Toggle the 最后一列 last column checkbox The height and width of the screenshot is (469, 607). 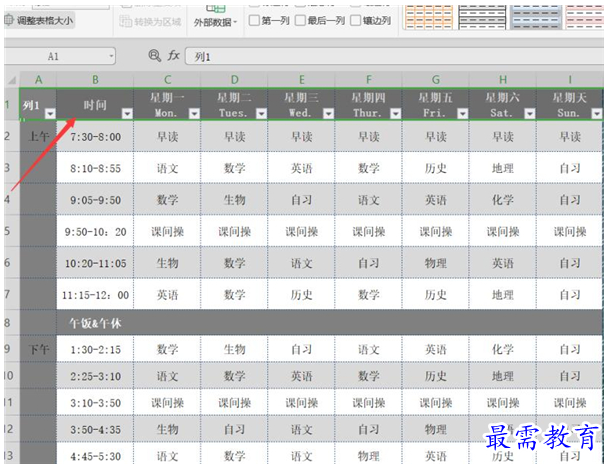pos(300,21)
